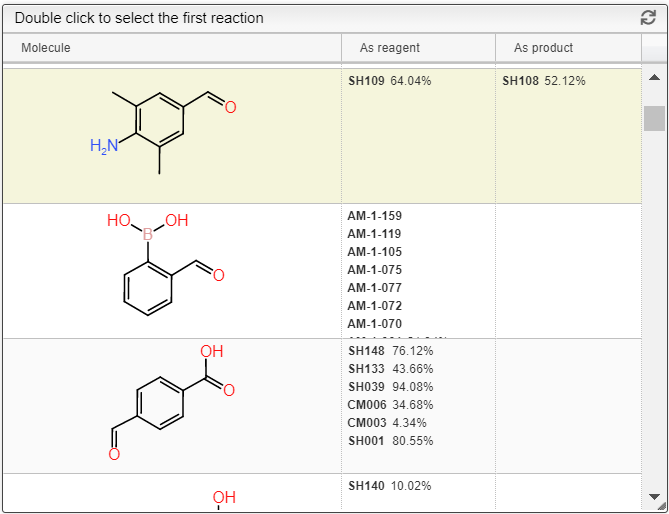Select reaction AM-1-159
This screenshot has width=669, height=514.
(x=375, y=216)
